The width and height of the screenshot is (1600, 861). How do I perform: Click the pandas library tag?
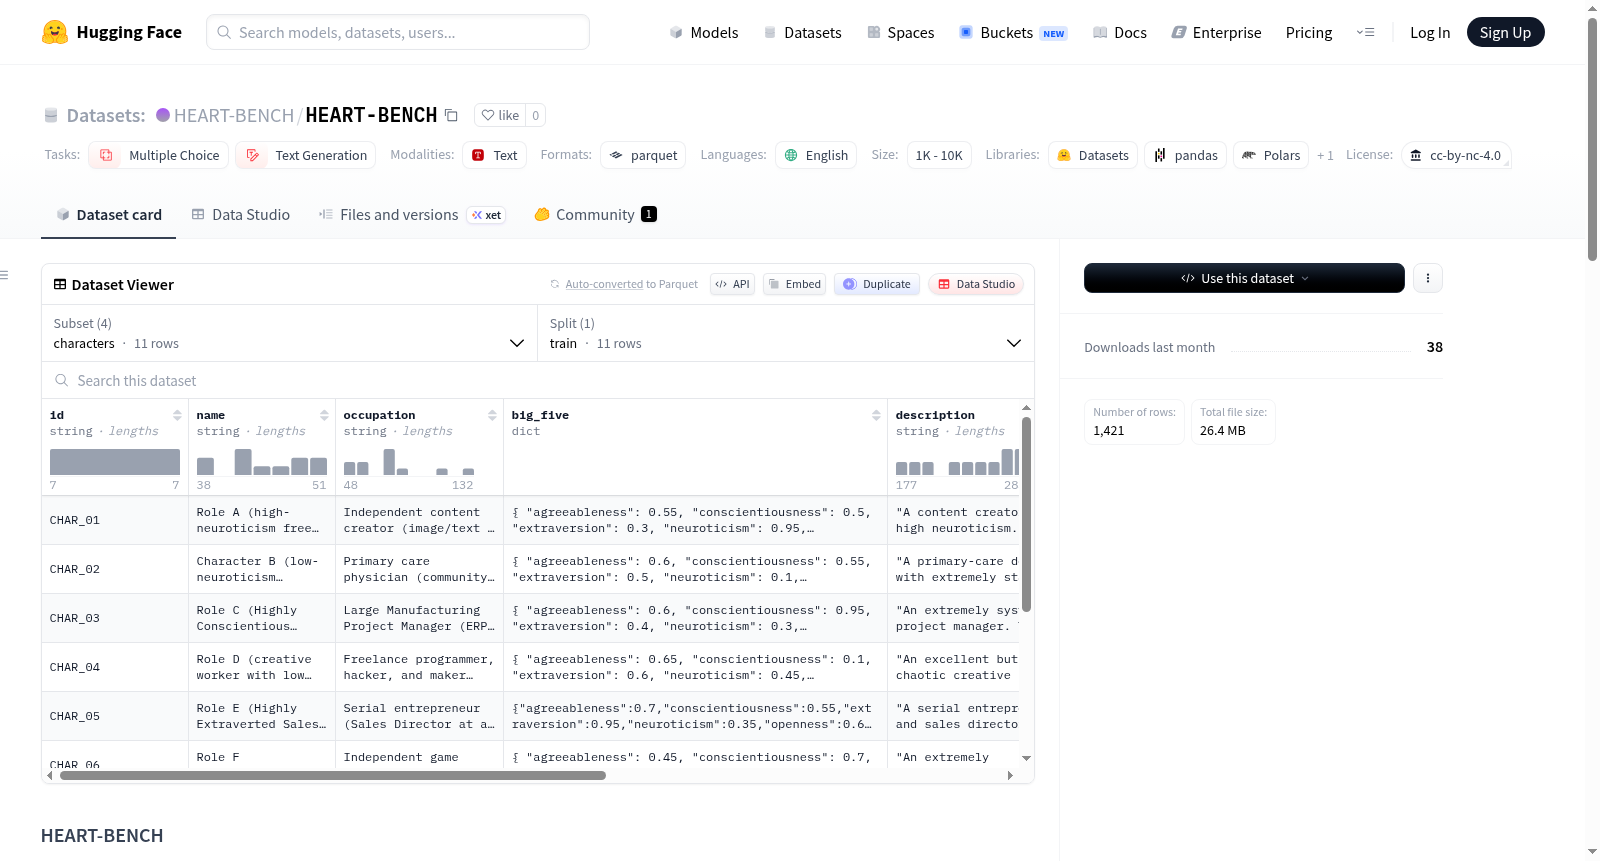[x=1186, y=155]
